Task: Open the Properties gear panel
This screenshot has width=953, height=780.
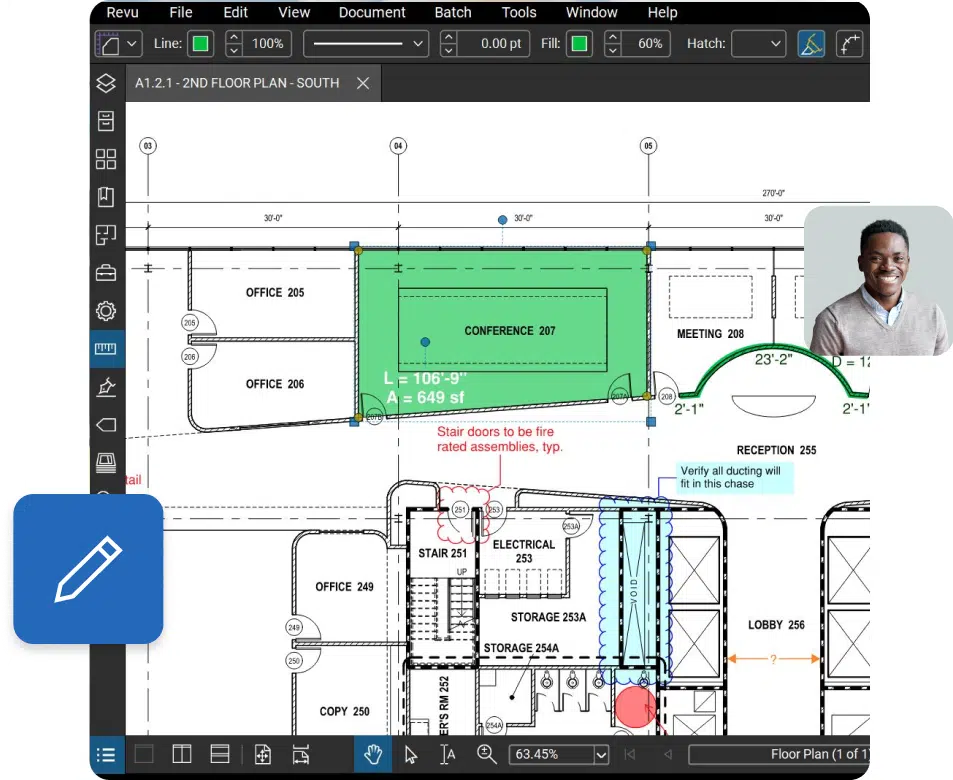Action: [106, 311]
